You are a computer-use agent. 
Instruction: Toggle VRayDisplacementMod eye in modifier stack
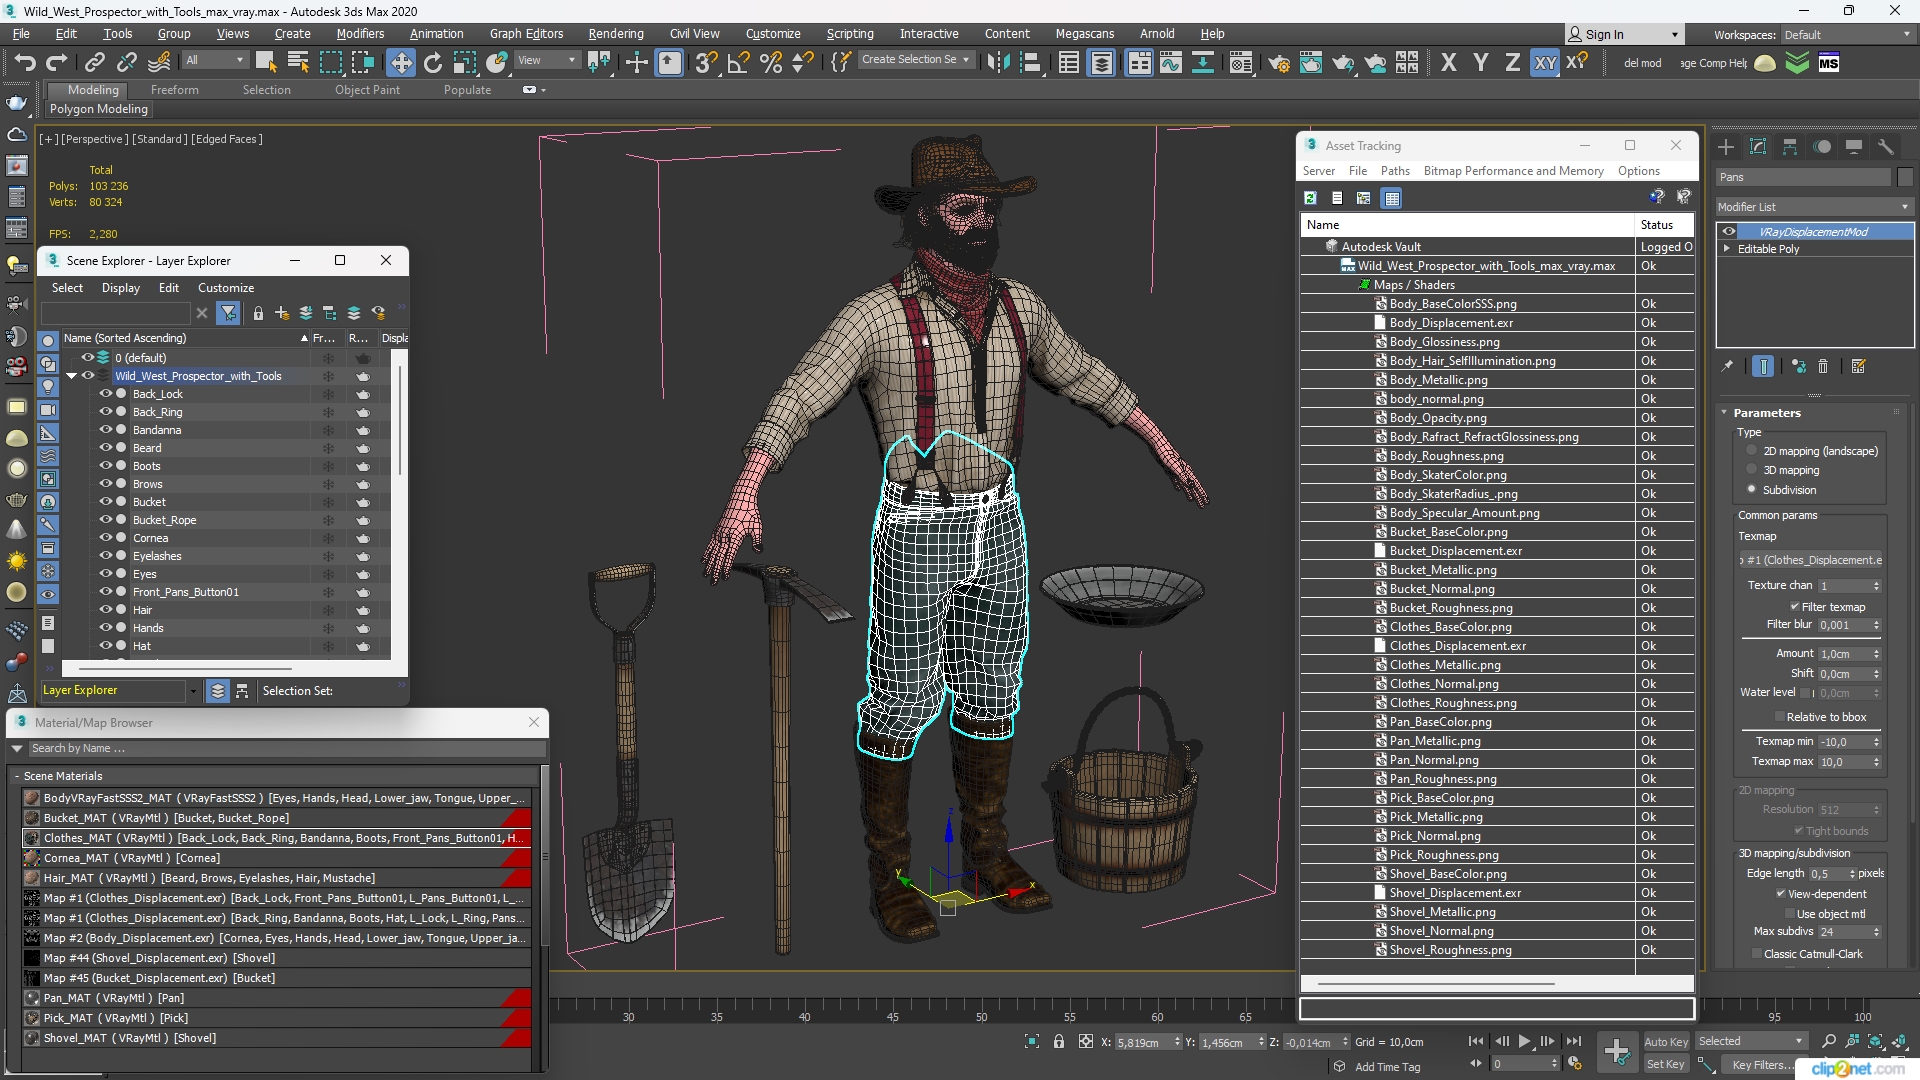pyautogui.click(x=1729, y=231)
